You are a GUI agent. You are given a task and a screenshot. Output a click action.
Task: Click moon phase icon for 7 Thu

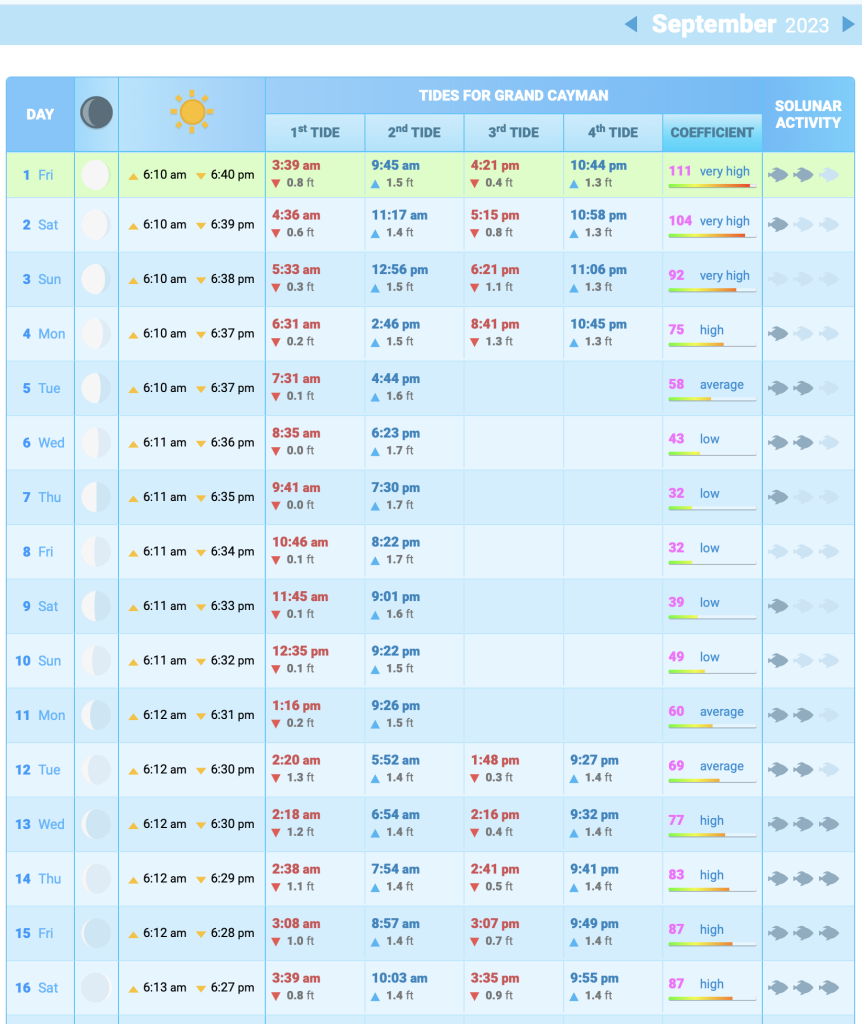tap(96, 497)
